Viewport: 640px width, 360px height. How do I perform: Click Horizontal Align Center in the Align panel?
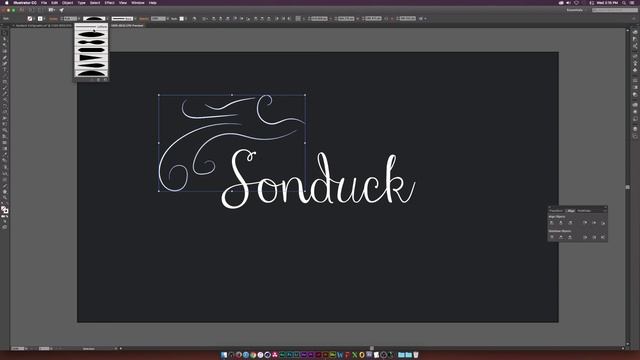[x=561, y=223]
